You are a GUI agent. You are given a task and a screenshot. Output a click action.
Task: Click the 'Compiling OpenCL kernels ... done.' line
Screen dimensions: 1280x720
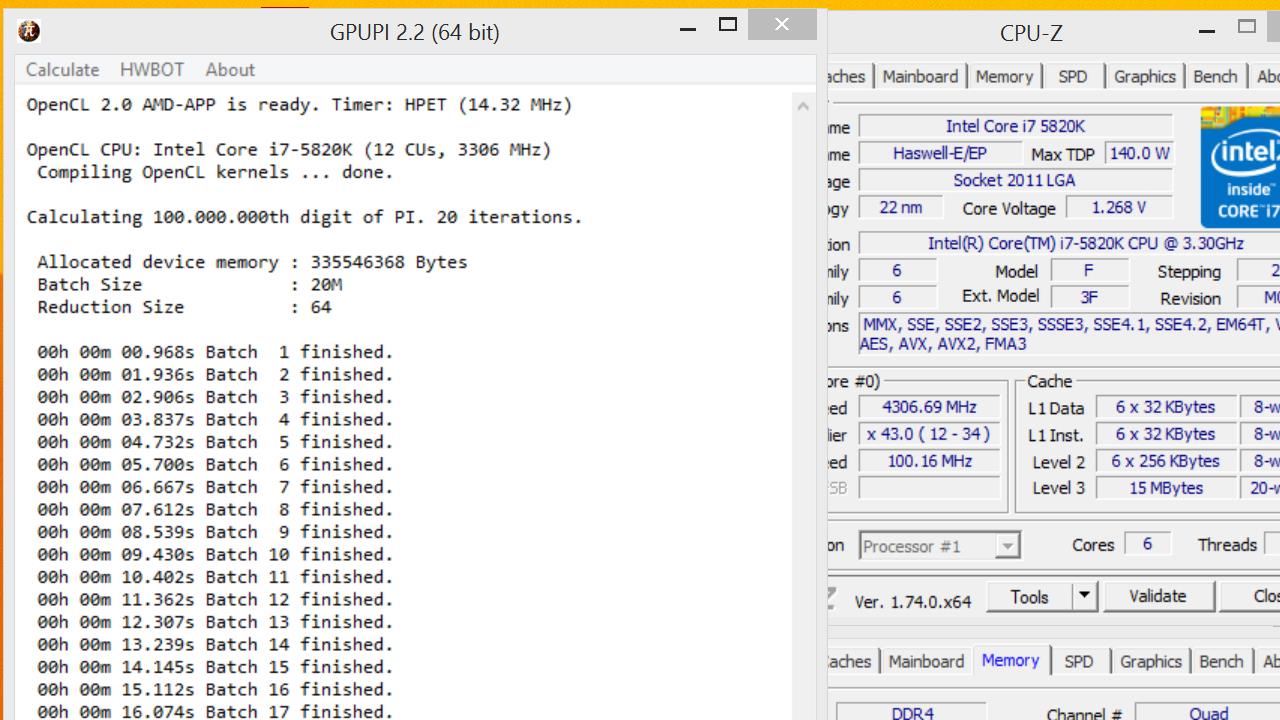coord(215,172)
